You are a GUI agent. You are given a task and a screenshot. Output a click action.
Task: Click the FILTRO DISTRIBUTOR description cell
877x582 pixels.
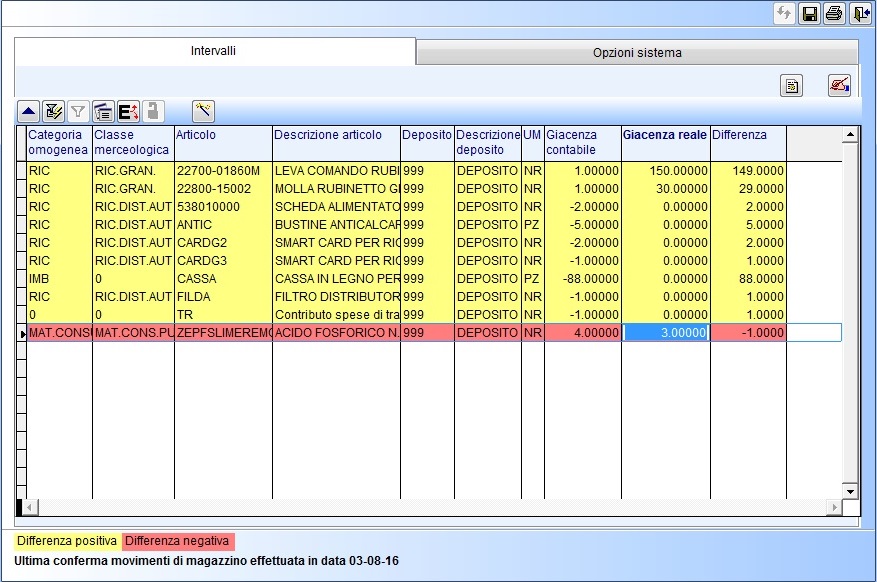tap(336, 296)
